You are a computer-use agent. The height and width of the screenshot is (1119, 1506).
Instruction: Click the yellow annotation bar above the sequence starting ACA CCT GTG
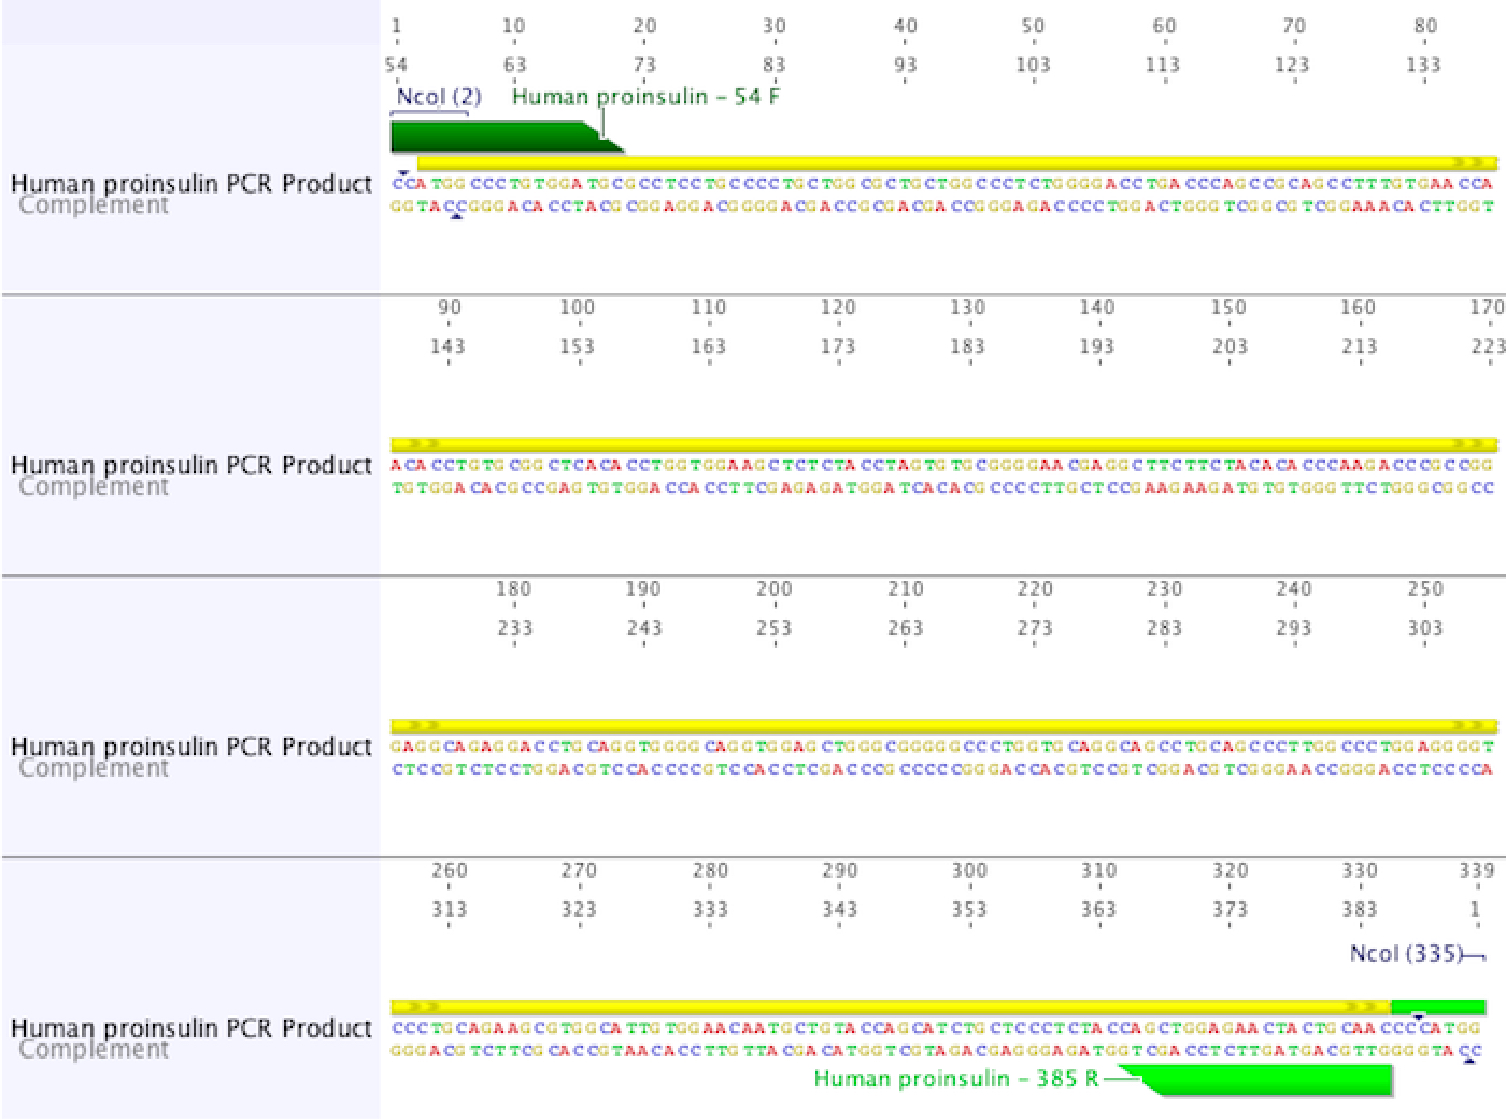pos(943,443)
